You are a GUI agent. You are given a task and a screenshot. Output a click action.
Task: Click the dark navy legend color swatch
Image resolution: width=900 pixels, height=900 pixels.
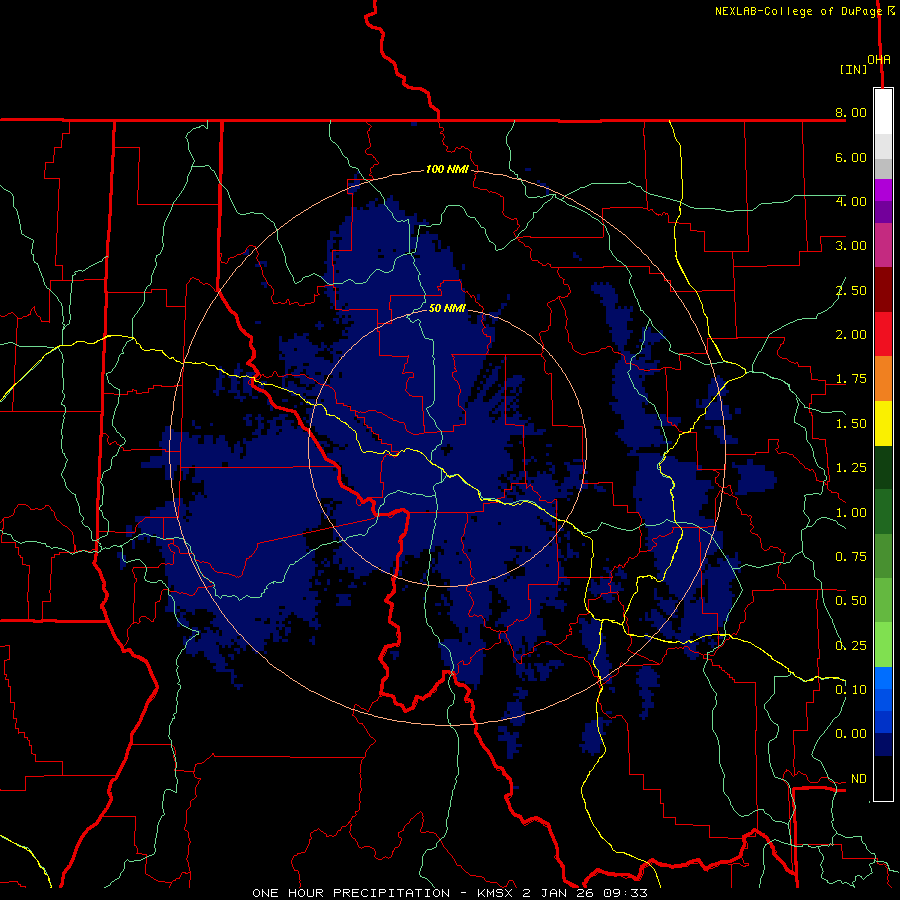click(883, 745)
